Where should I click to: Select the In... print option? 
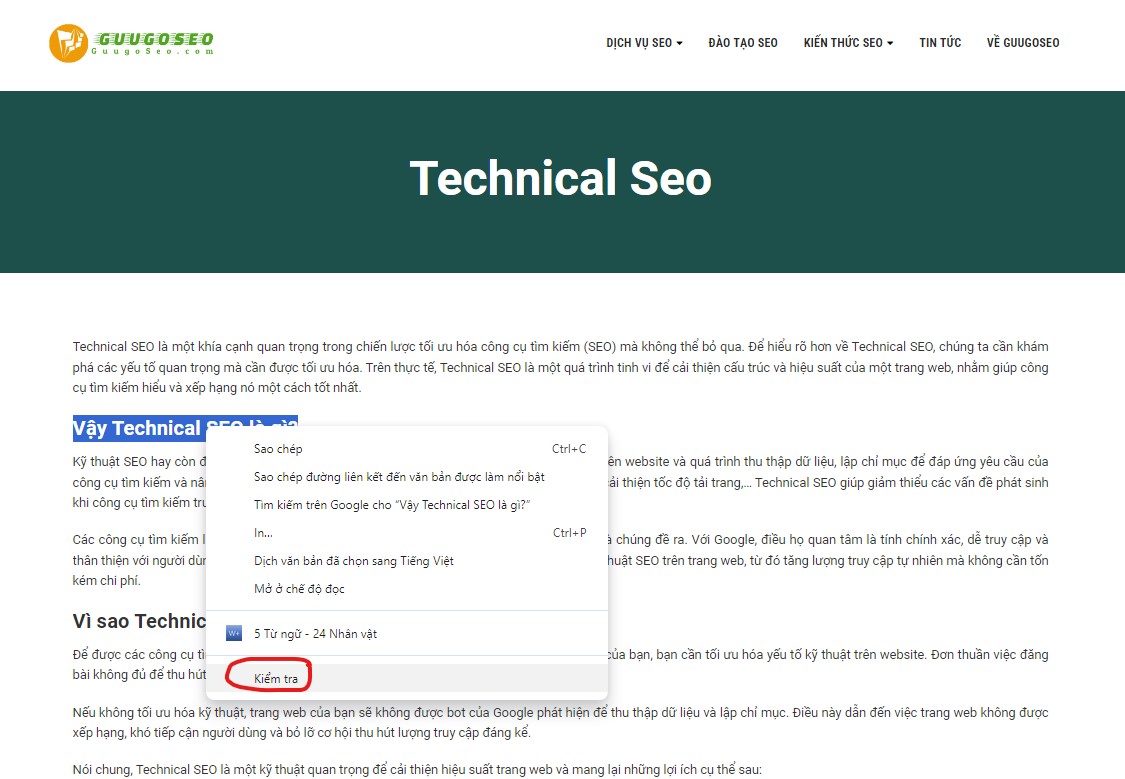click(x=263, y=533)
